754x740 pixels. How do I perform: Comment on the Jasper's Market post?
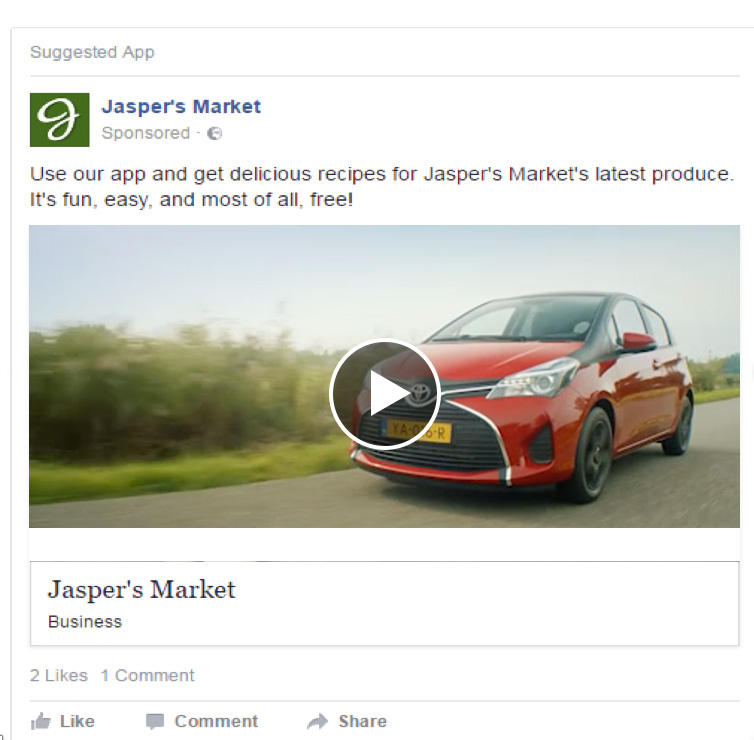tap(202, 721)
